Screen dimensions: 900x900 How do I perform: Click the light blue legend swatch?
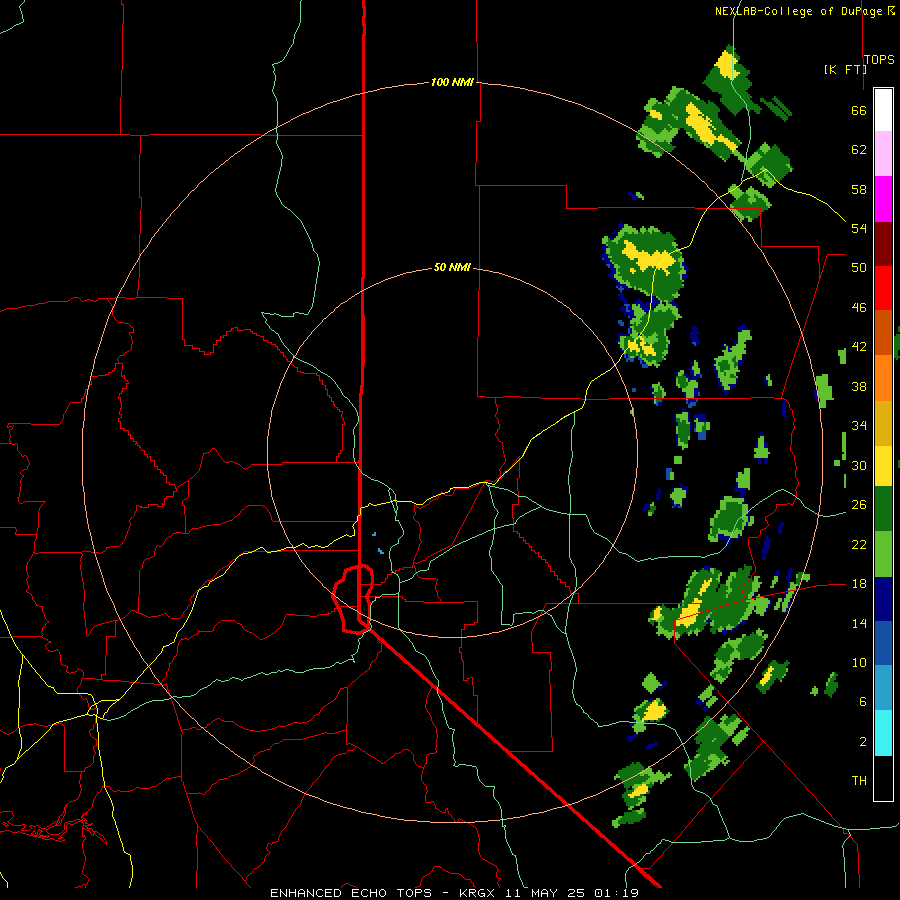883,688
